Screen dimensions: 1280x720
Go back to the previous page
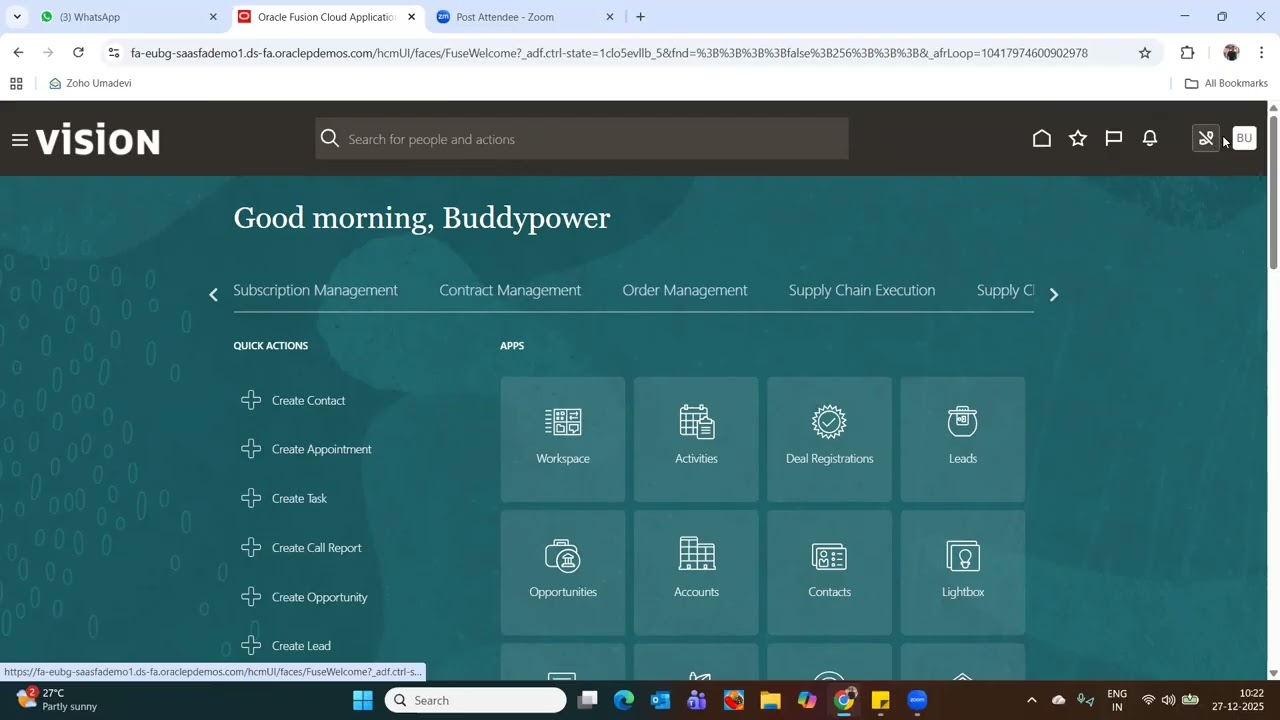18,53
